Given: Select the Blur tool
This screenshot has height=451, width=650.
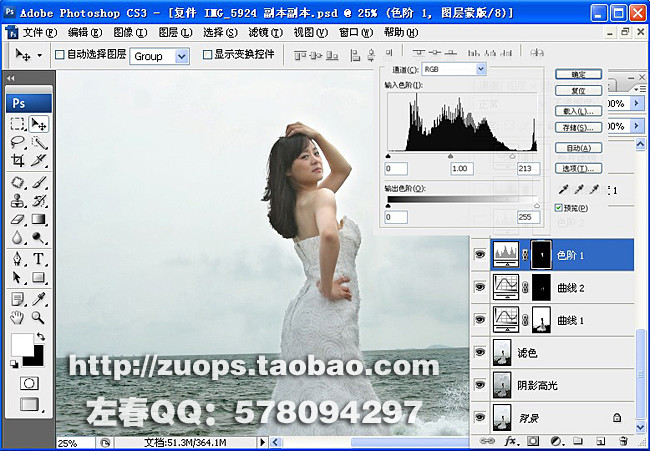Looking at the screenshot, I should tap(18, 237).
